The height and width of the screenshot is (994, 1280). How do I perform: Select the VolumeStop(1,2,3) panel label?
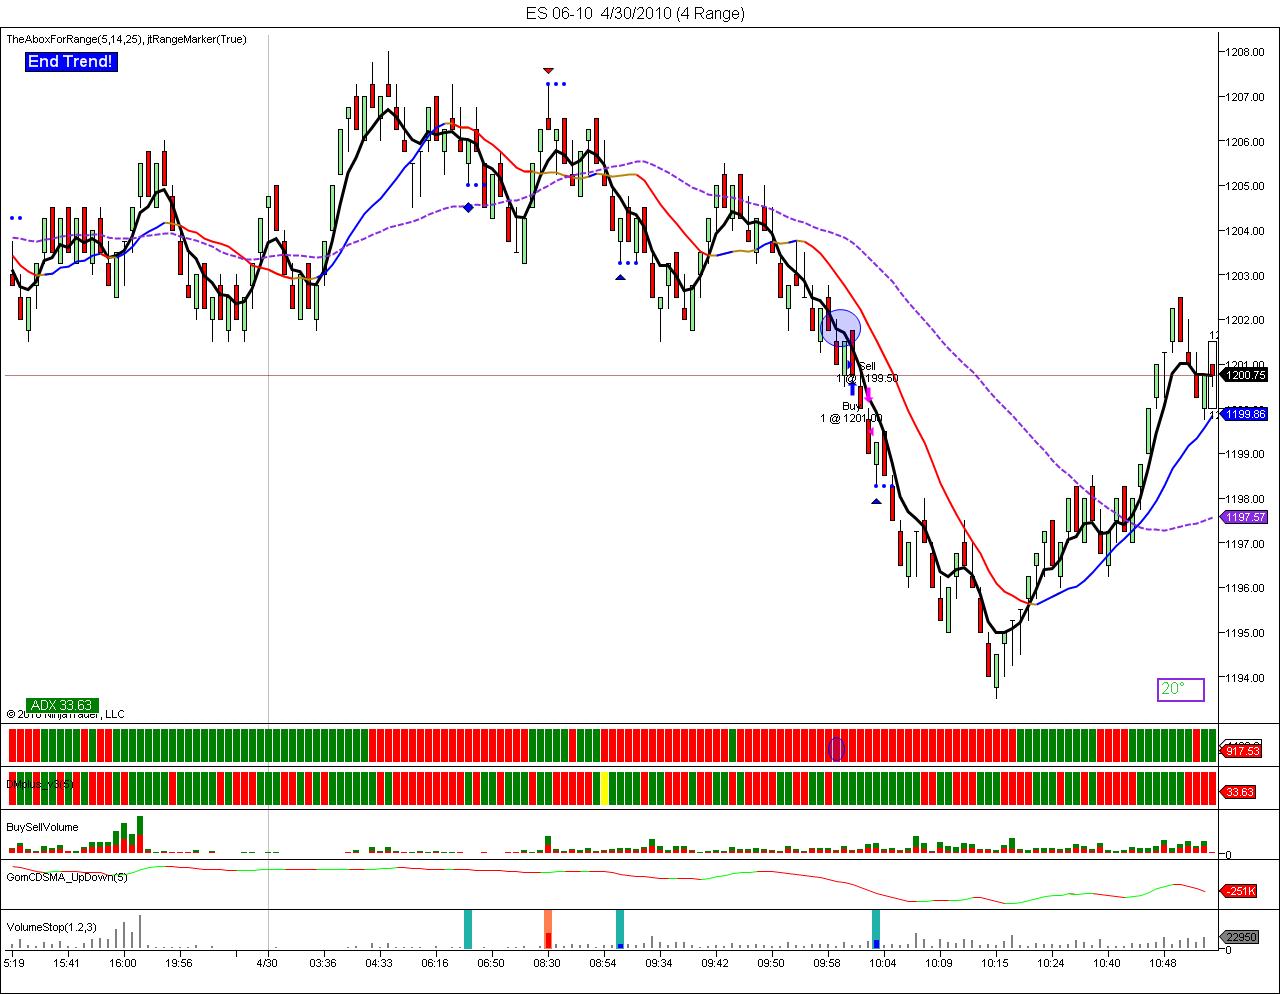52,927
